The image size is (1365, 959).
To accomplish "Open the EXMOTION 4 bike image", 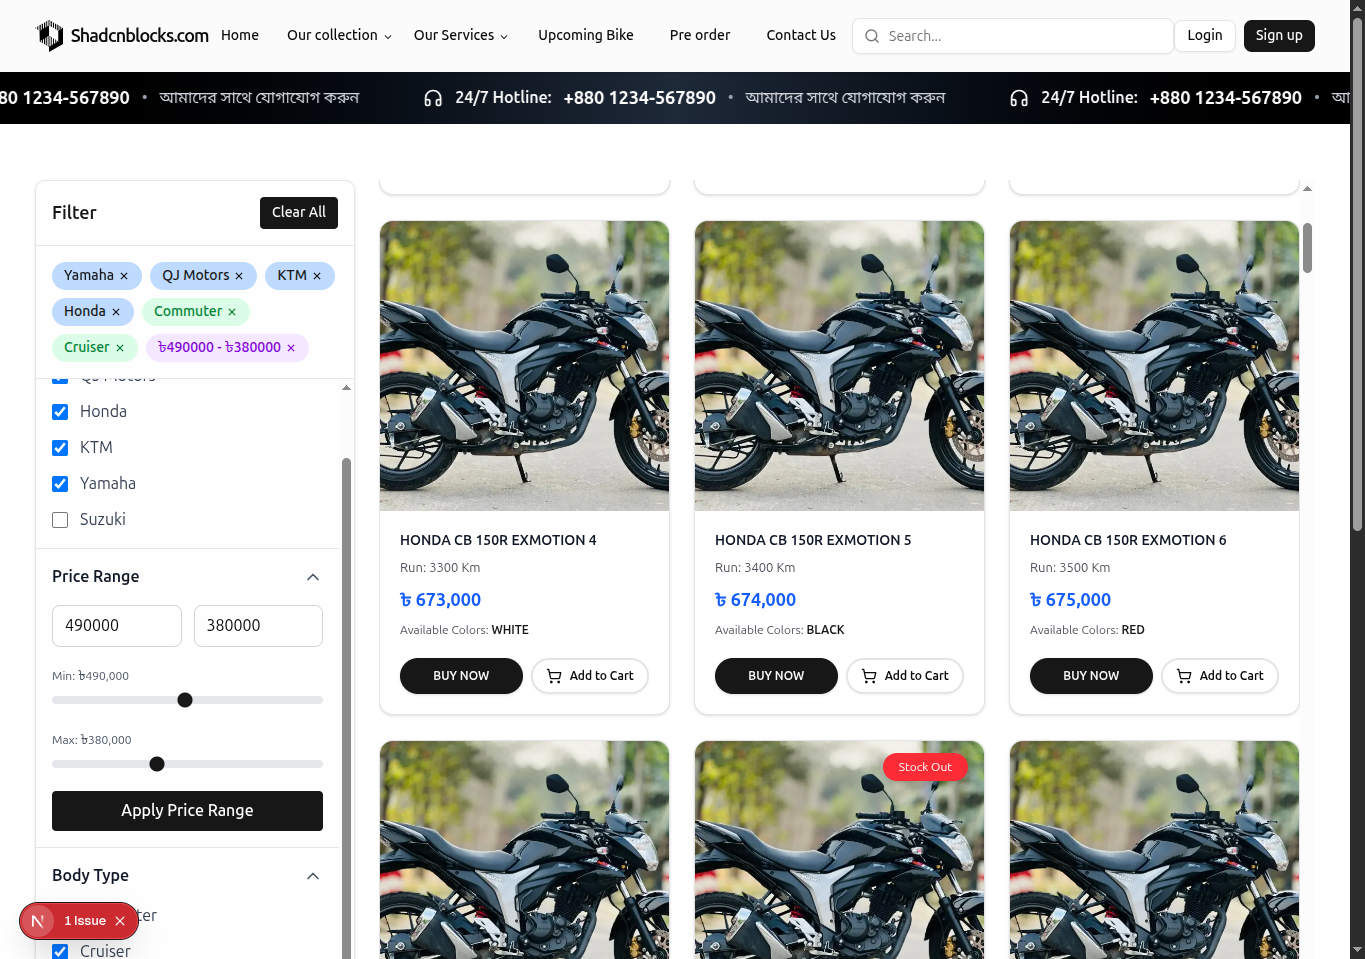I will [x=524, y=366].
